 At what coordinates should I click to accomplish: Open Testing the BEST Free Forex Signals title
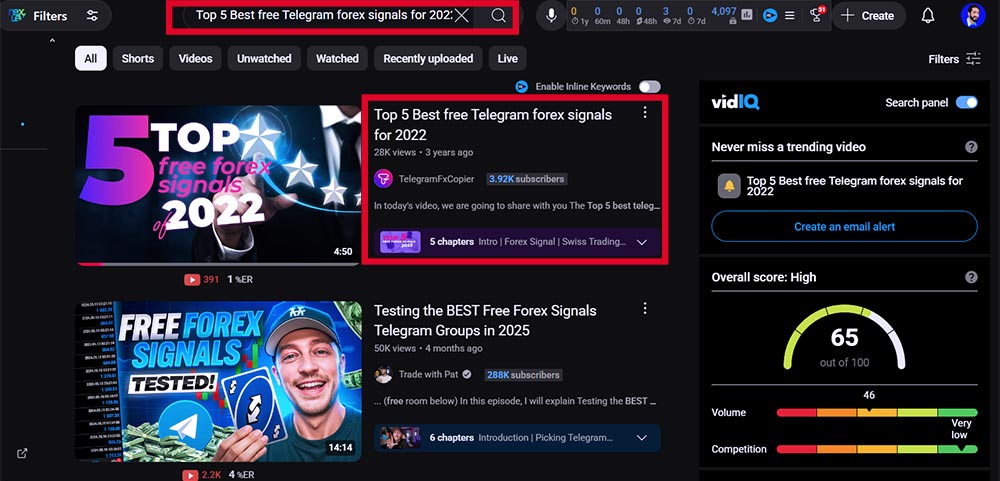pos(485,320)
